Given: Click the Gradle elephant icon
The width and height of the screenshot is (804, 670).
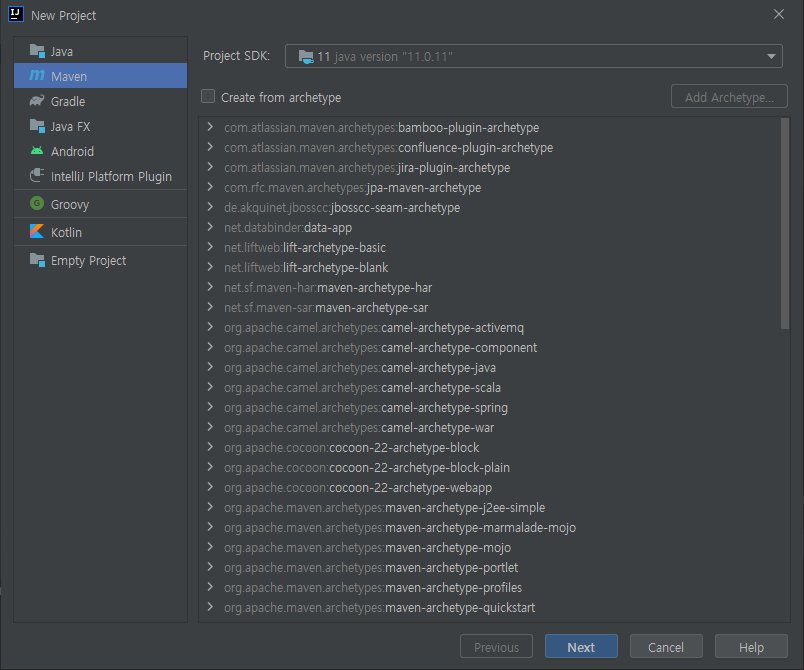Looking at the screenshot, I should click(x=37, y=100).
